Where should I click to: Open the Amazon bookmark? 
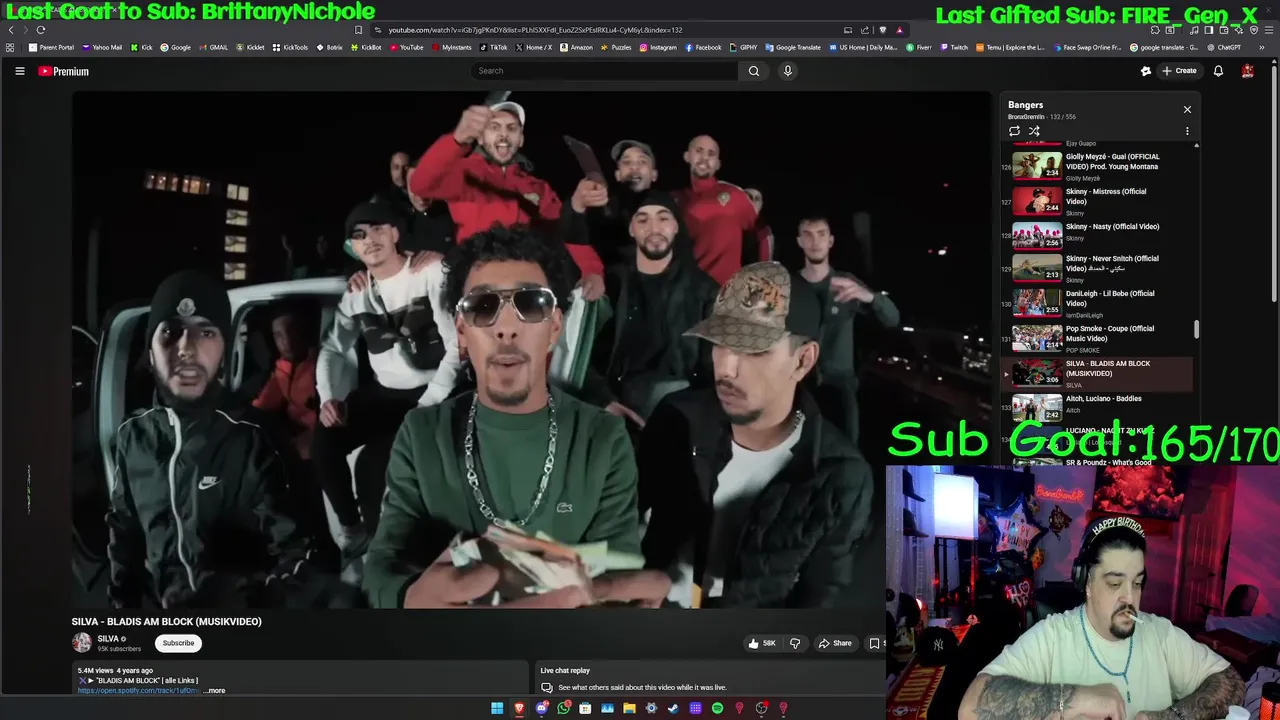(x=576, y=47)
